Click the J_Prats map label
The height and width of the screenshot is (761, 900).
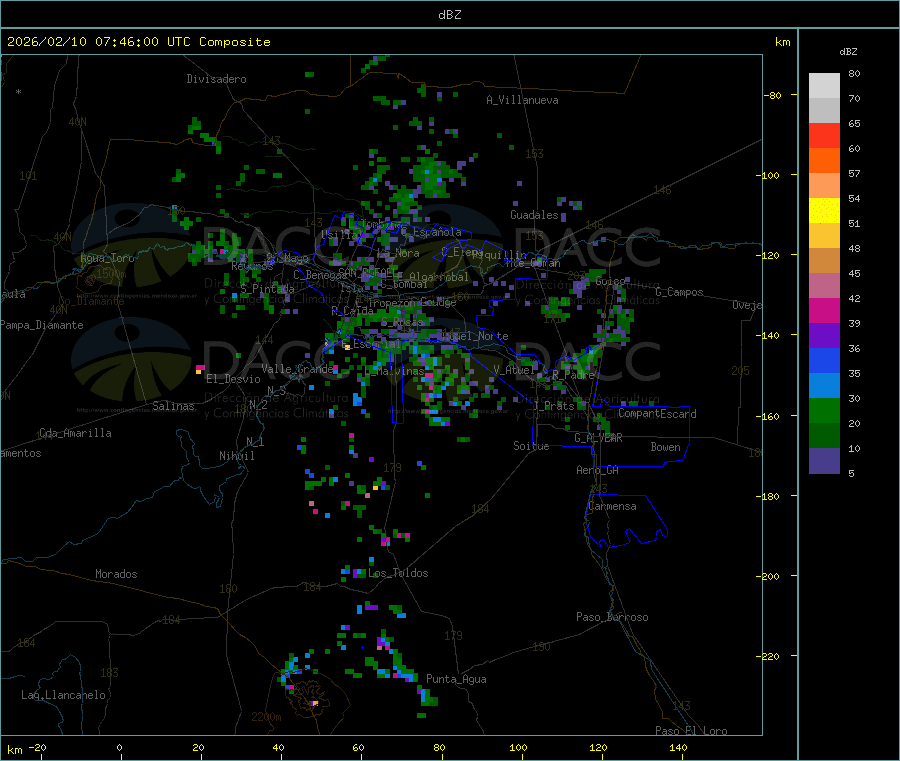pyautogui.click(x=554, y=406)
